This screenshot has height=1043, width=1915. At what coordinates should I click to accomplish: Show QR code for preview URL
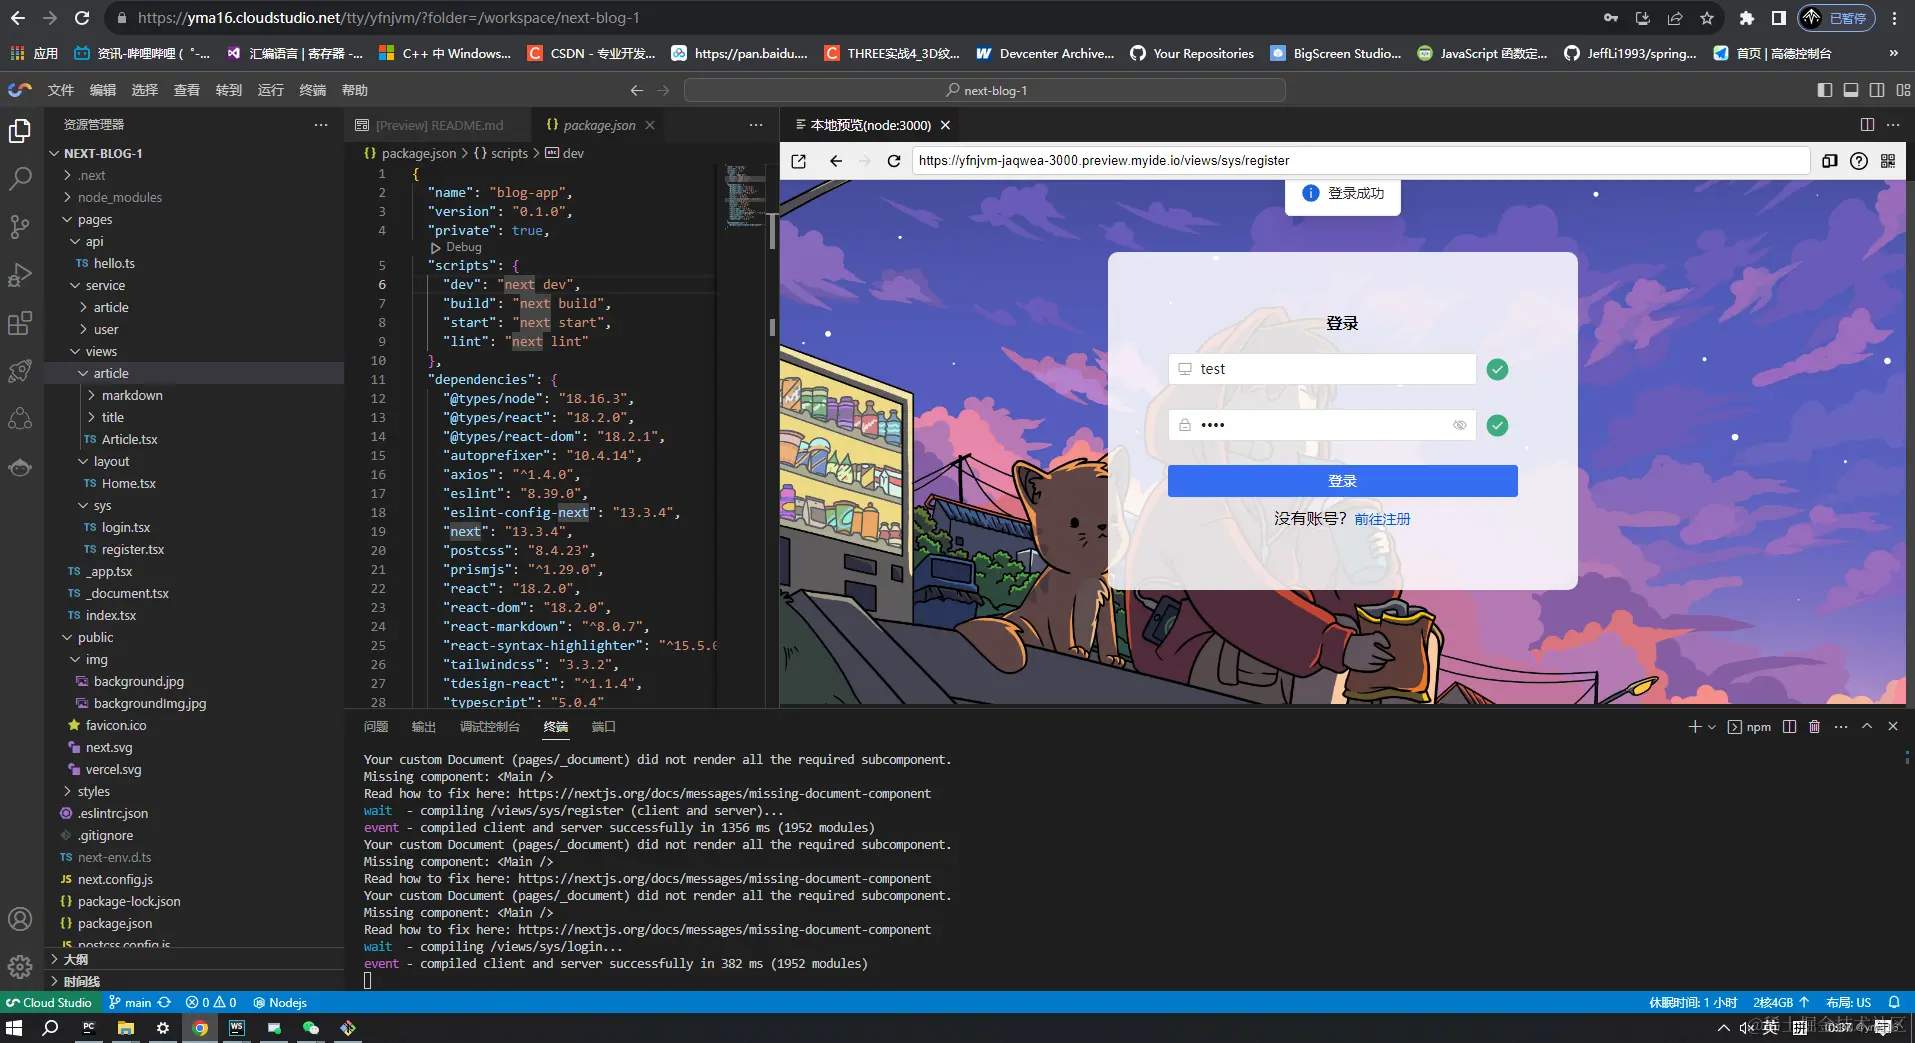1889,160
